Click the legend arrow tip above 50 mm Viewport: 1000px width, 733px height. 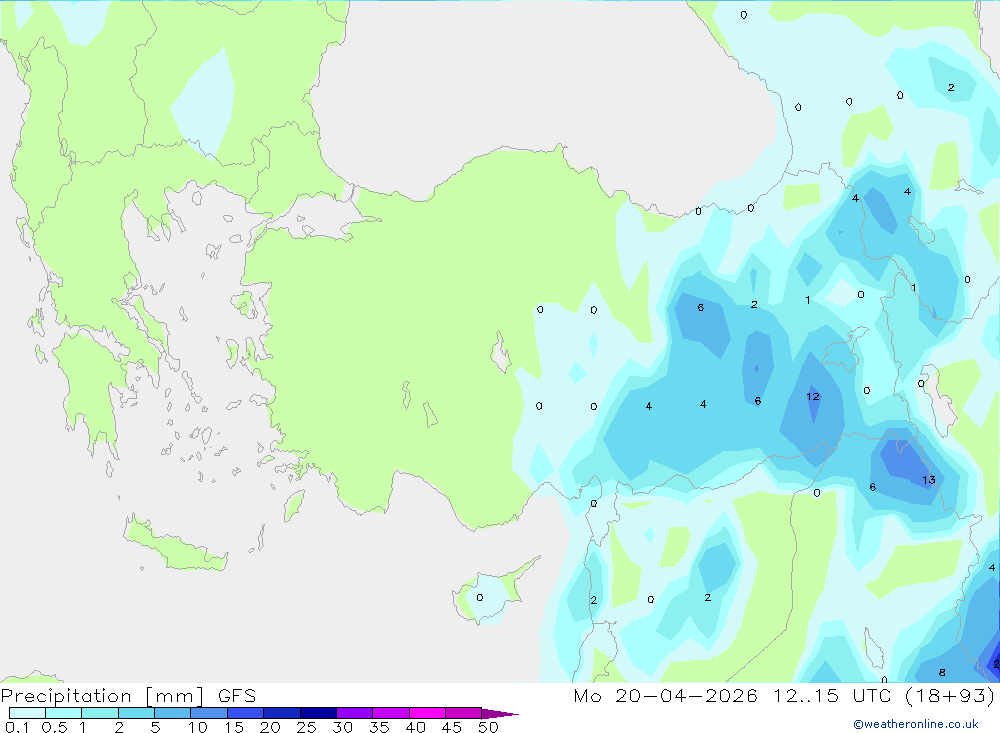point(501,713)
